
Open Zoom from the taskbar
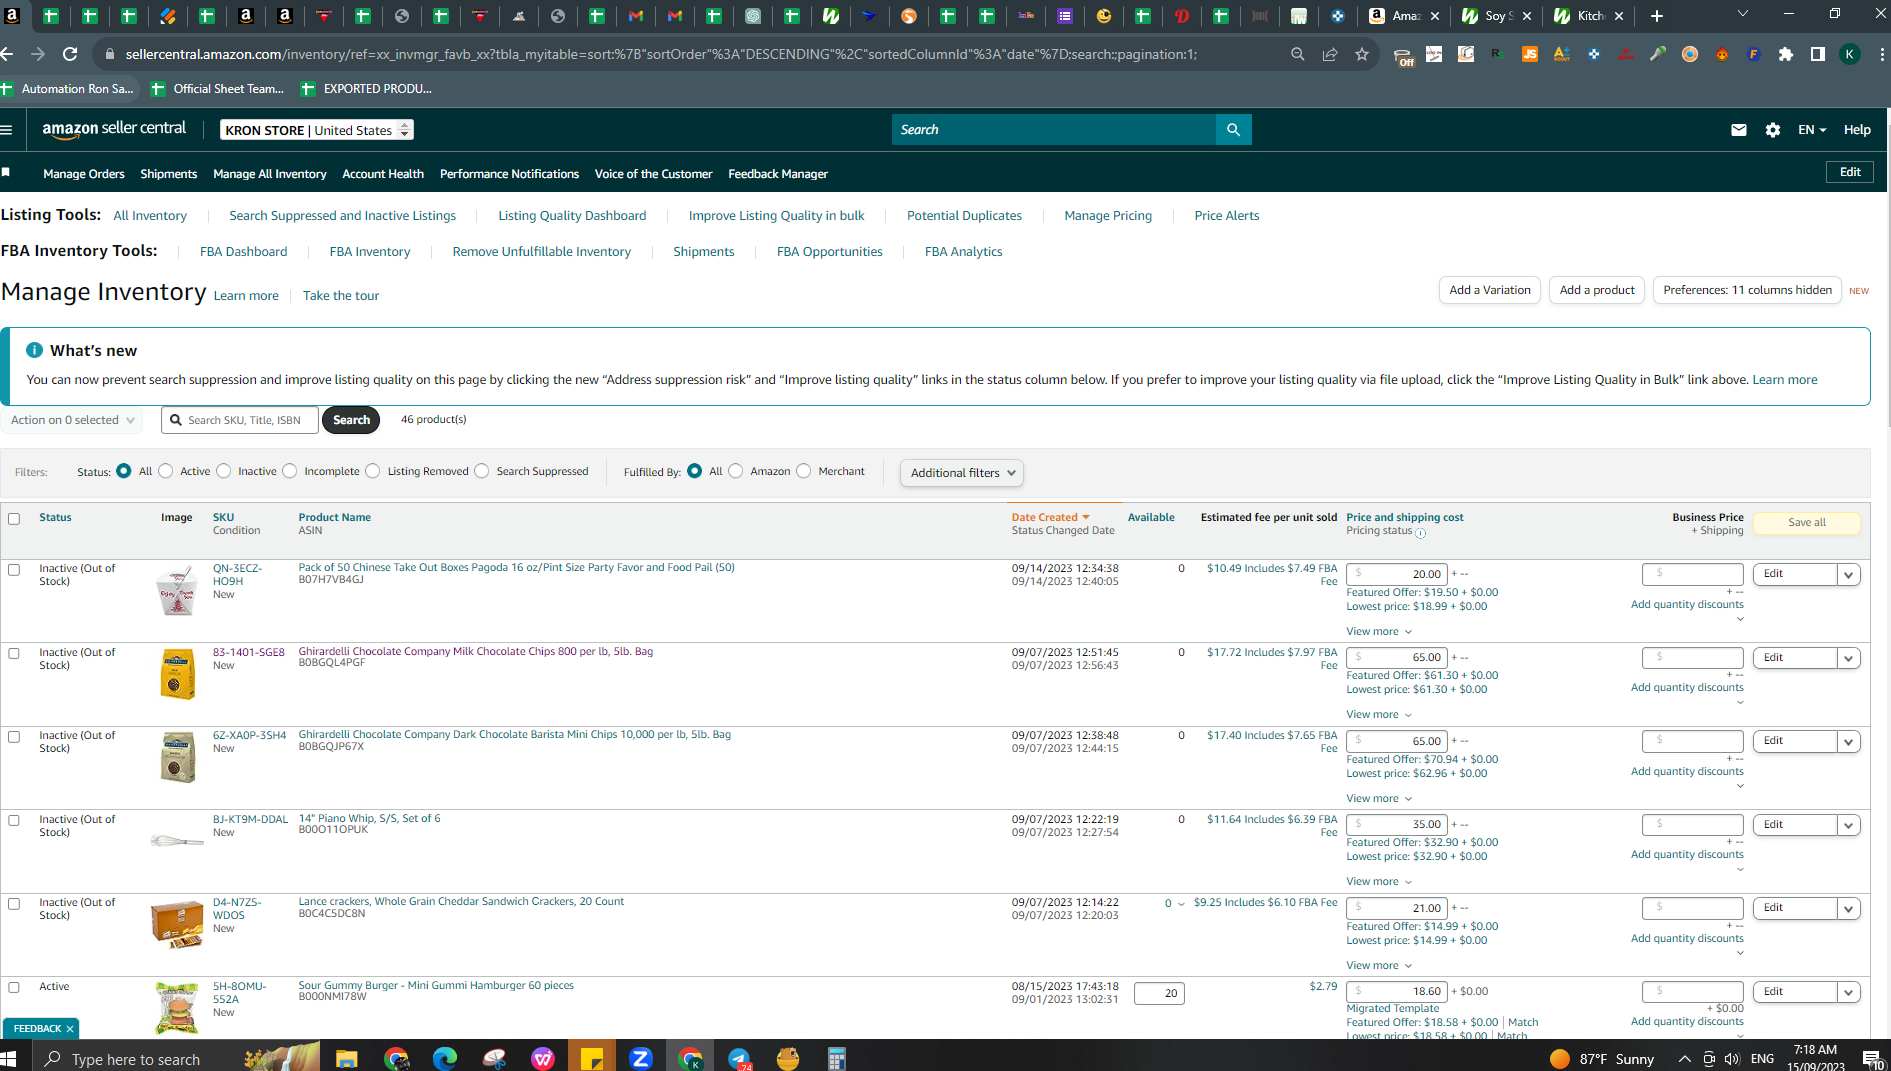641,1058
